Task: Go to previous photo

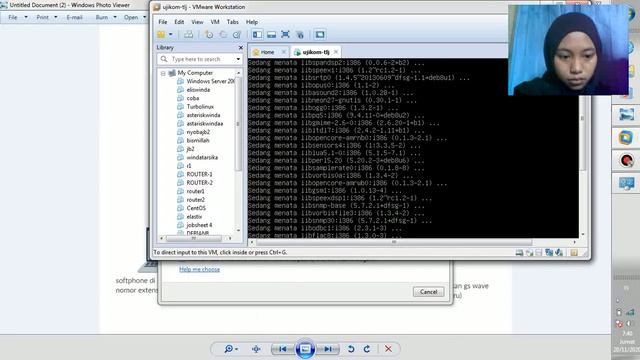Action: (282, 349)
